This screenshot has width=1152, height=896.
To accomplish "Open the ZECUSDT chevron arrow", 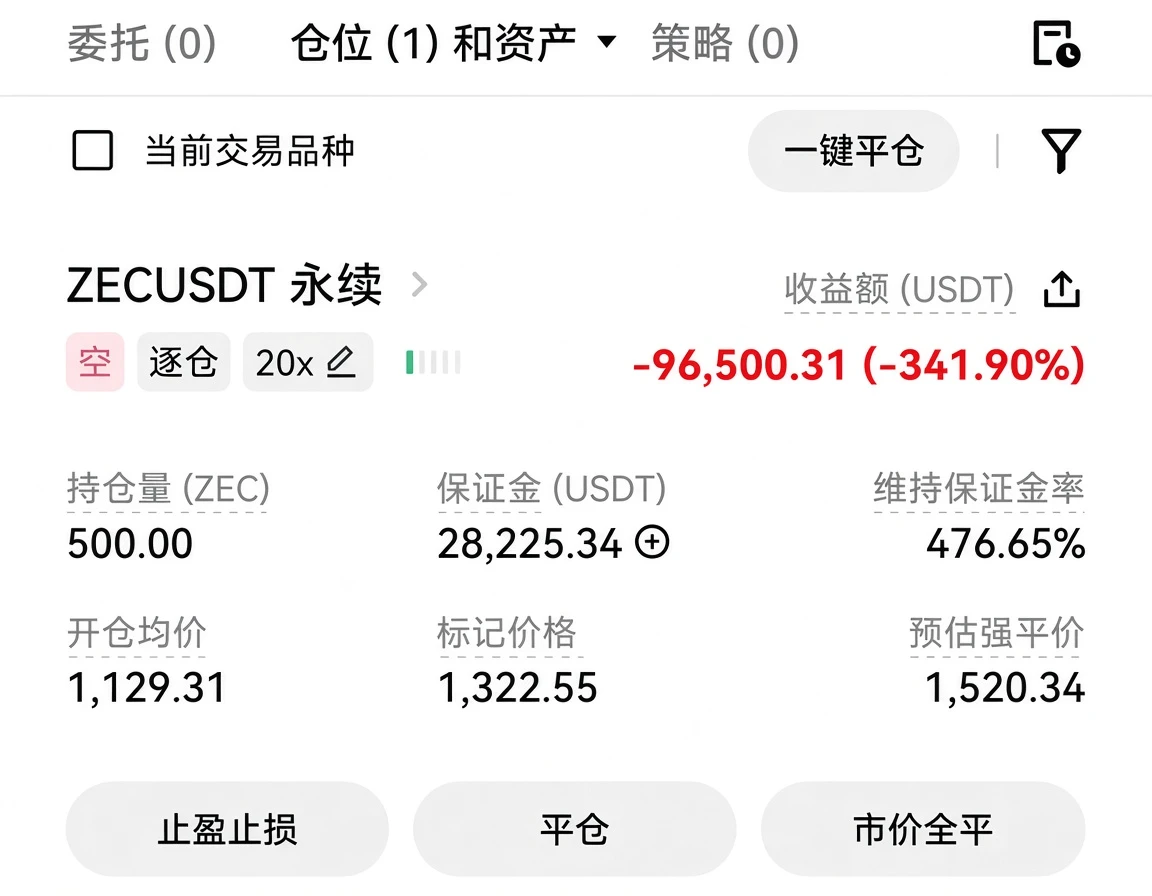I will 419,284.
